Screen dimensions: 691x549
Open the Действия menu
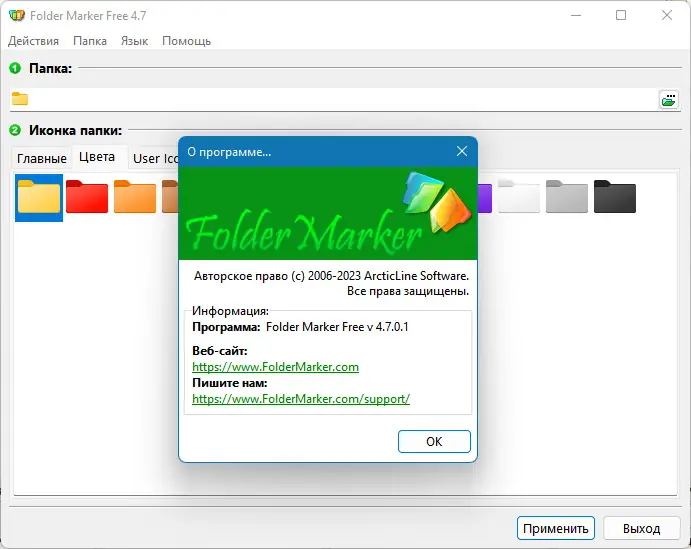coord(33,41)
